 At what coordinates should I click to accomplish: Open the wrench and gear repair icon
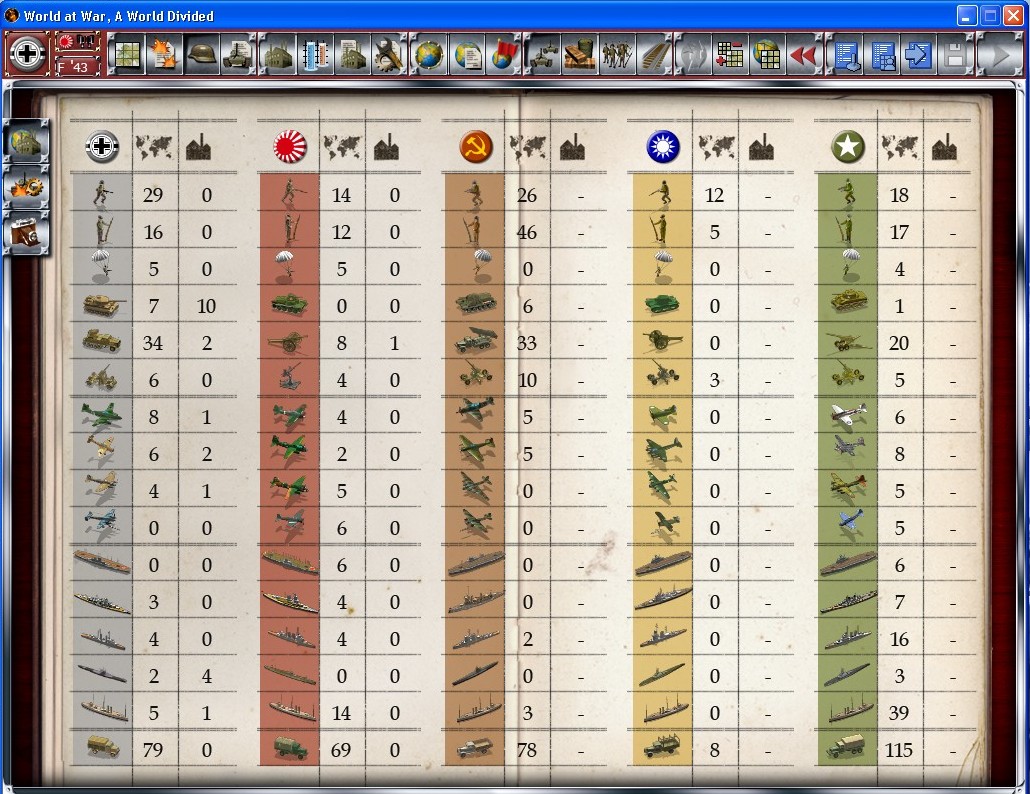coord(389,54)
